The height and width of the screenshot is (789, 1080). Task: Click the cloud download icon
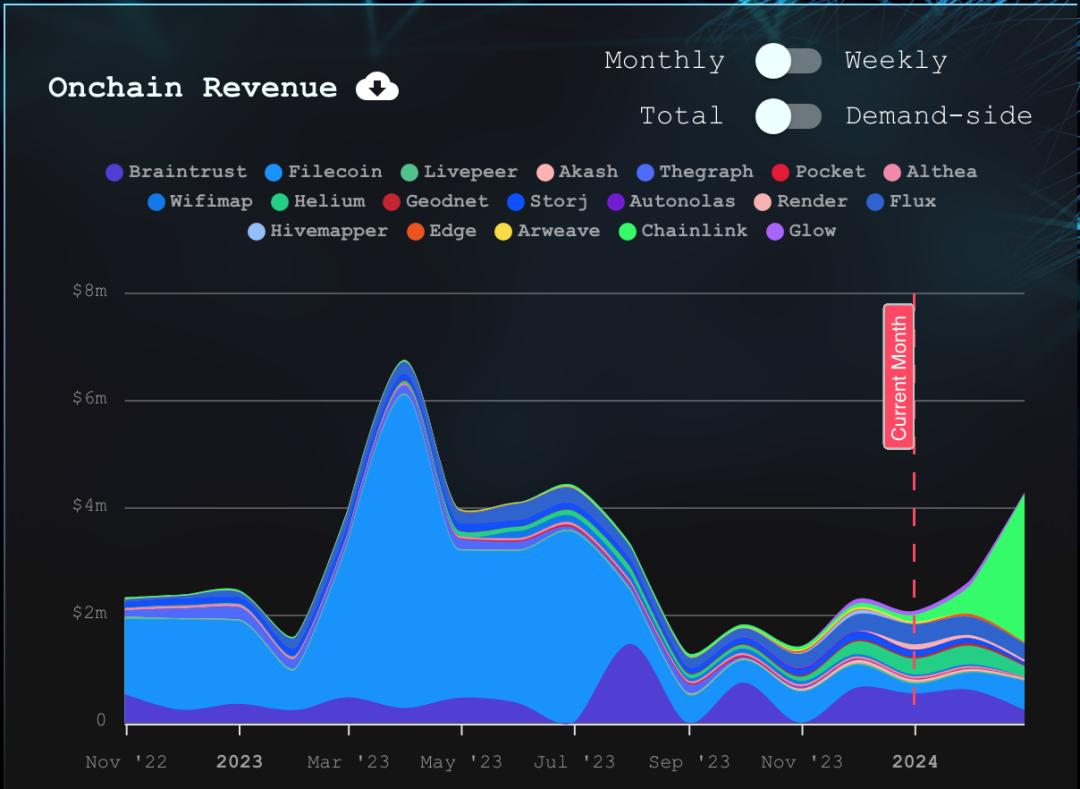pos(377,88)
